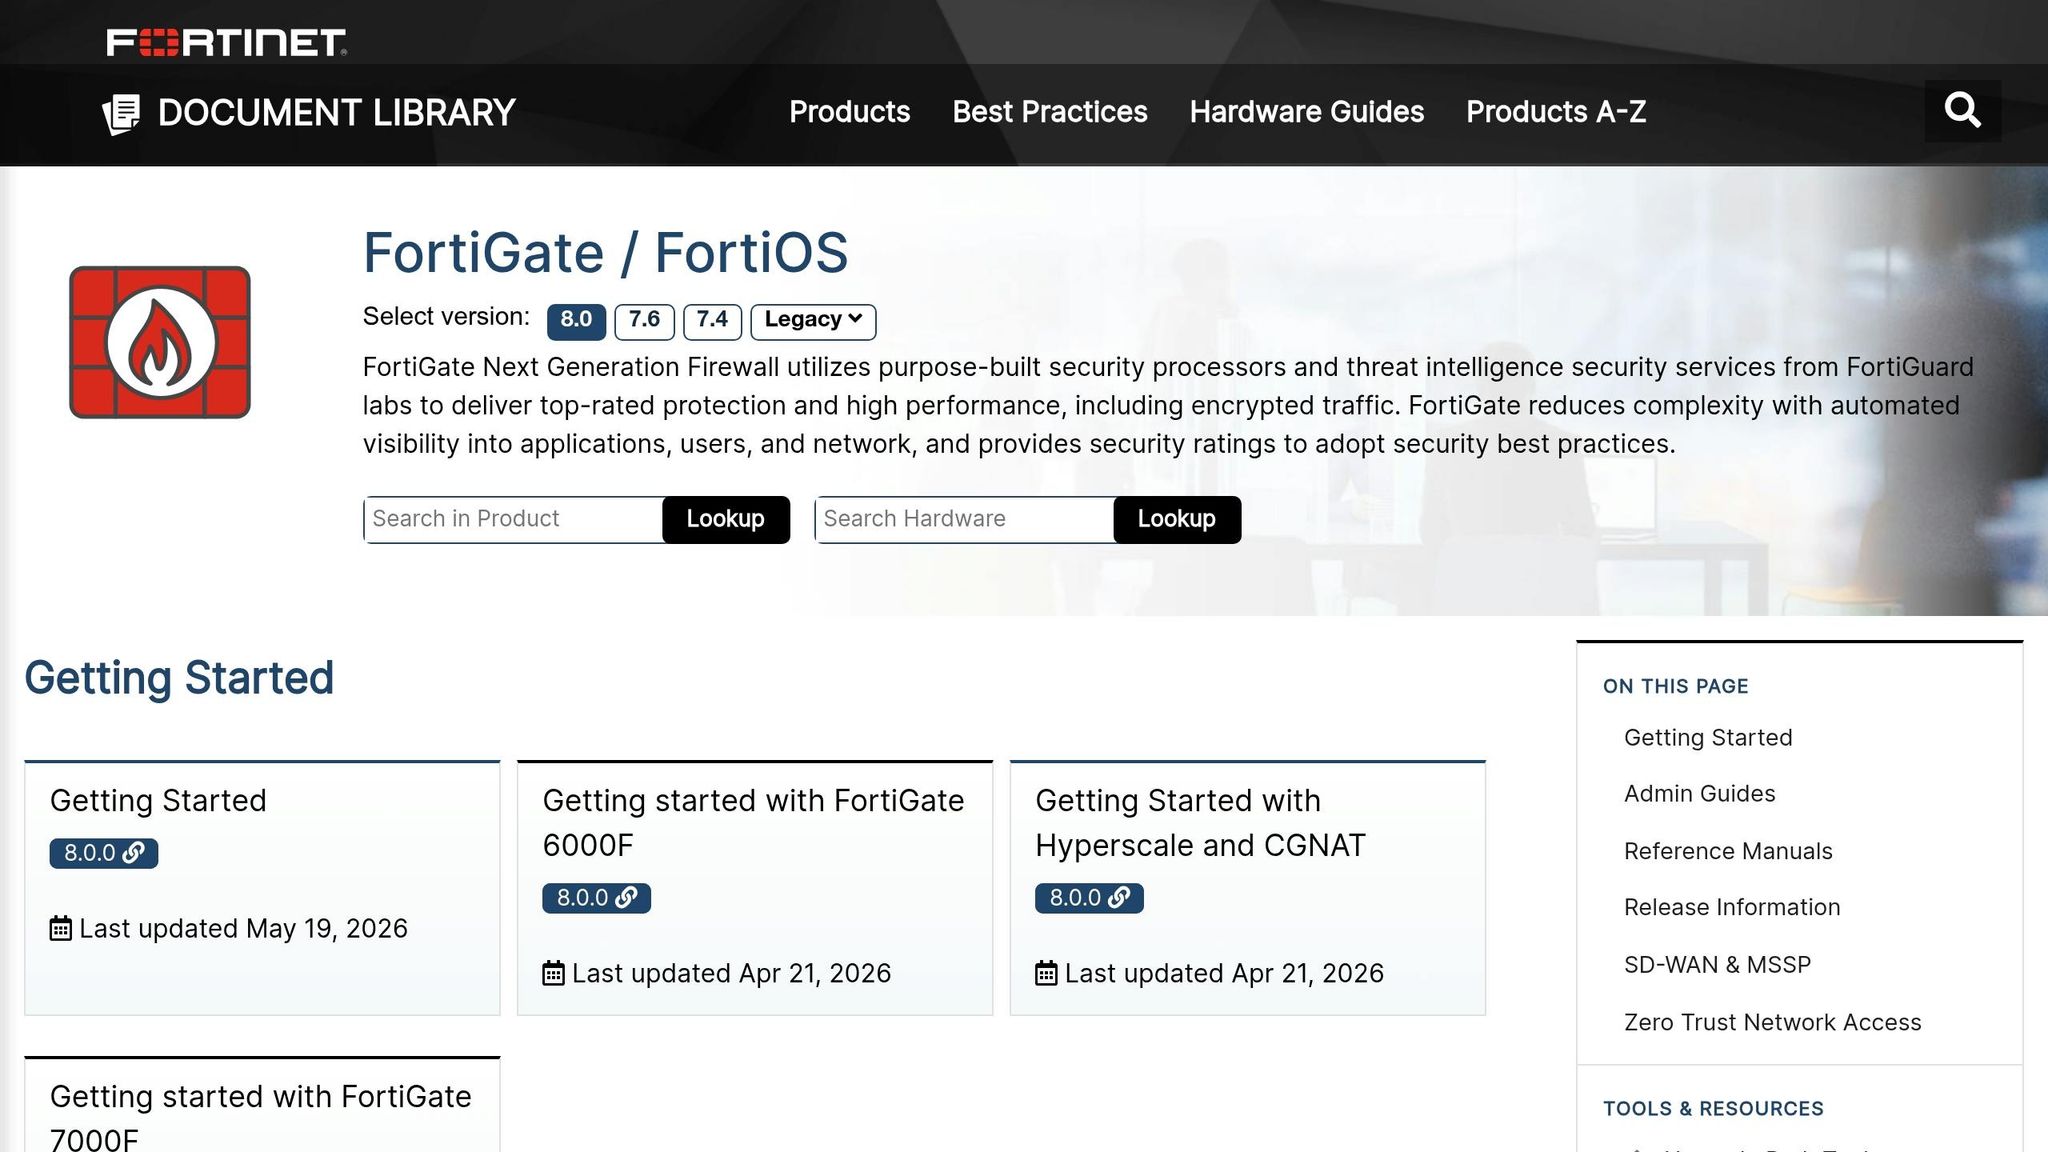Click the FortiGate / FortiOS heading
Screen dimensions: 2048x1152
coord(605,252)
